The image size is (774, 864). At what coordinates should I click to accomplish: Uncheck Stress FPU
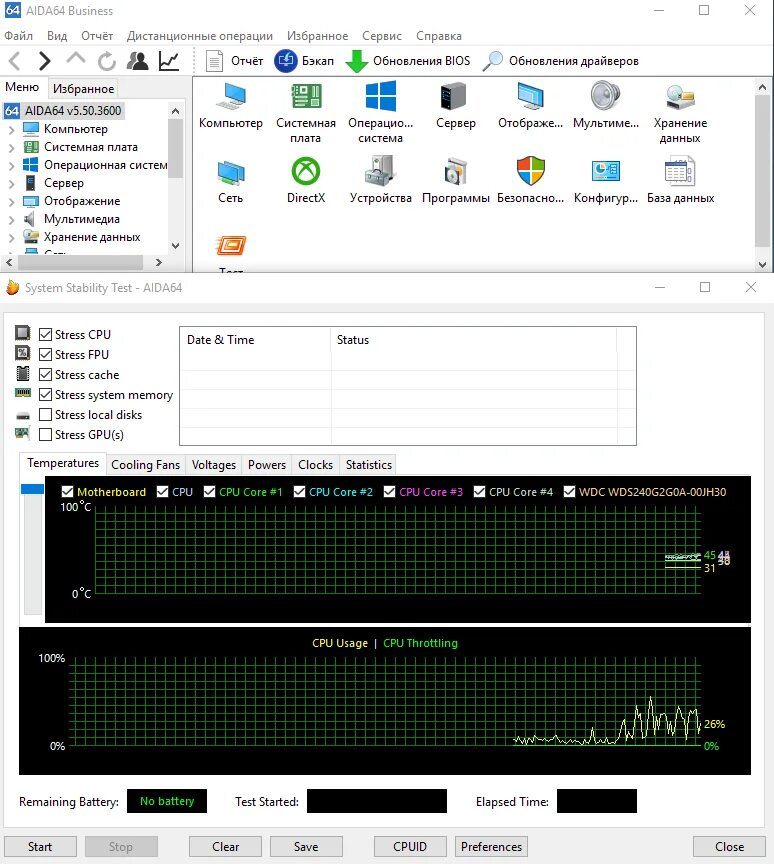pos(46,354)
